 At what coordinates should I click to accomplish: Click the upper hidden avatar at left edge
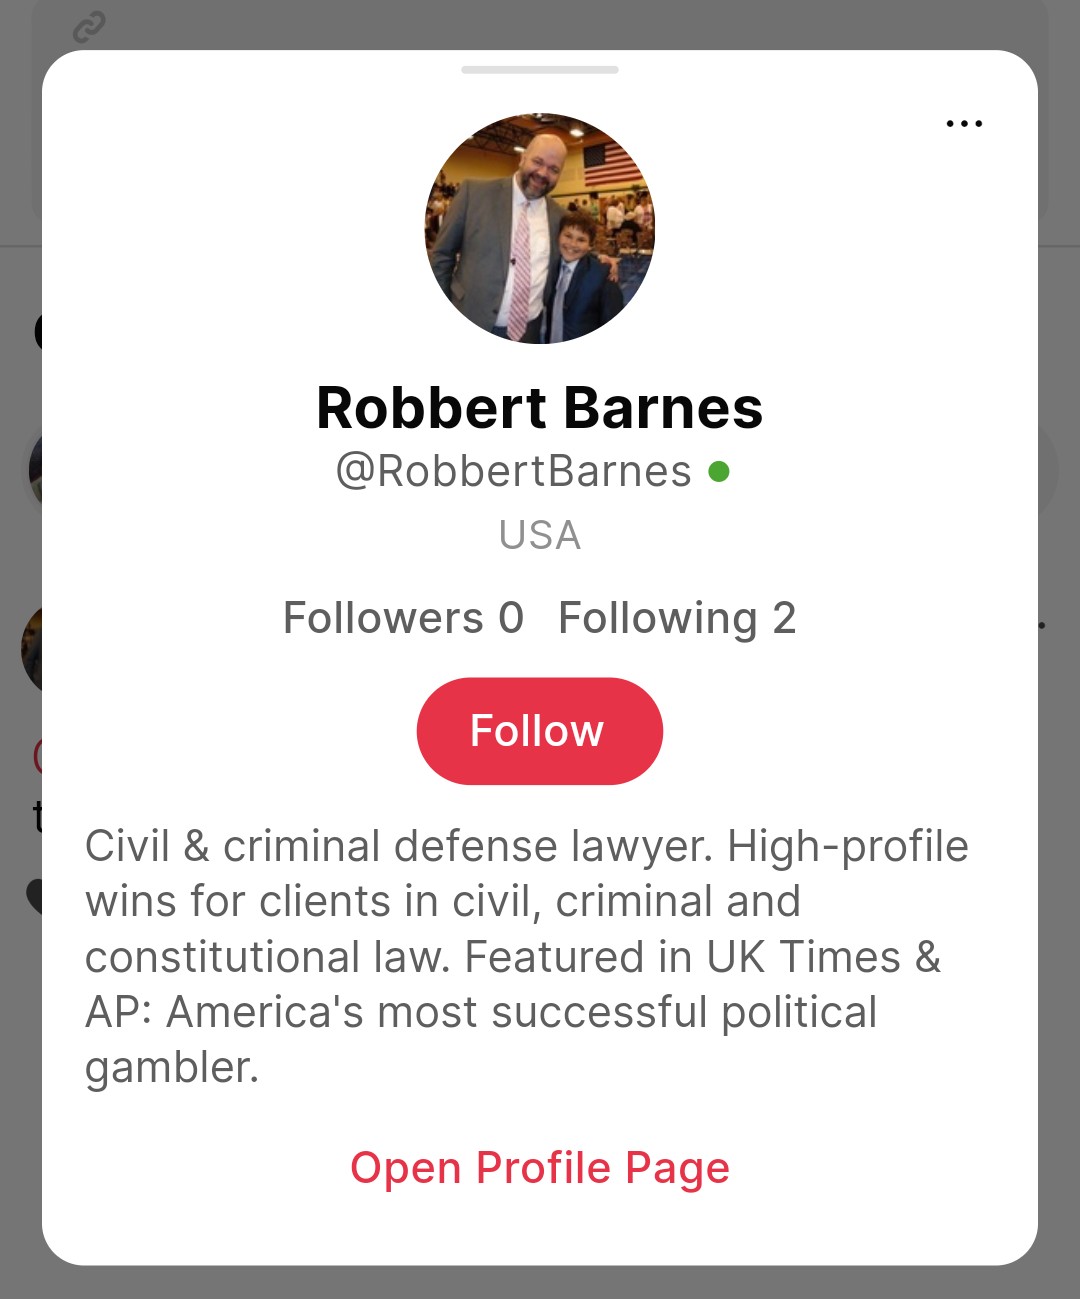(x=34, y=468)
